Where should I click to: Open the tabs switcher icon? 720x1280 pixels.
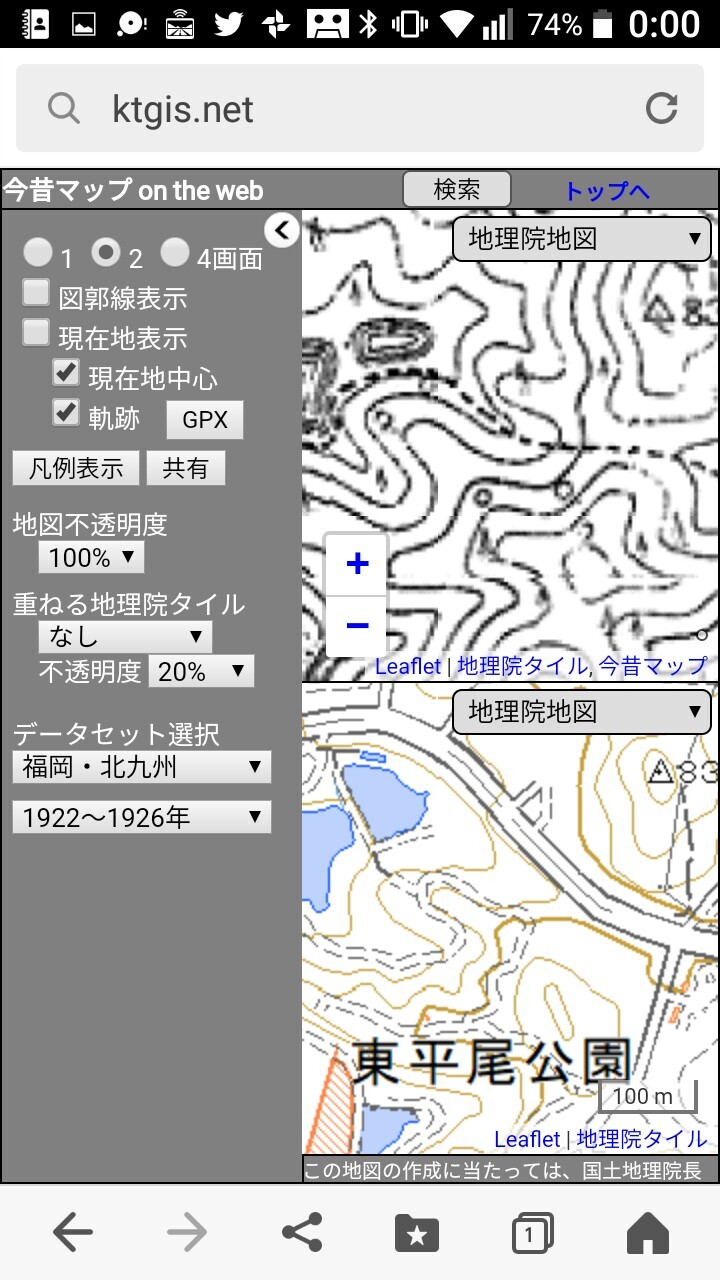pos(532,1233)
